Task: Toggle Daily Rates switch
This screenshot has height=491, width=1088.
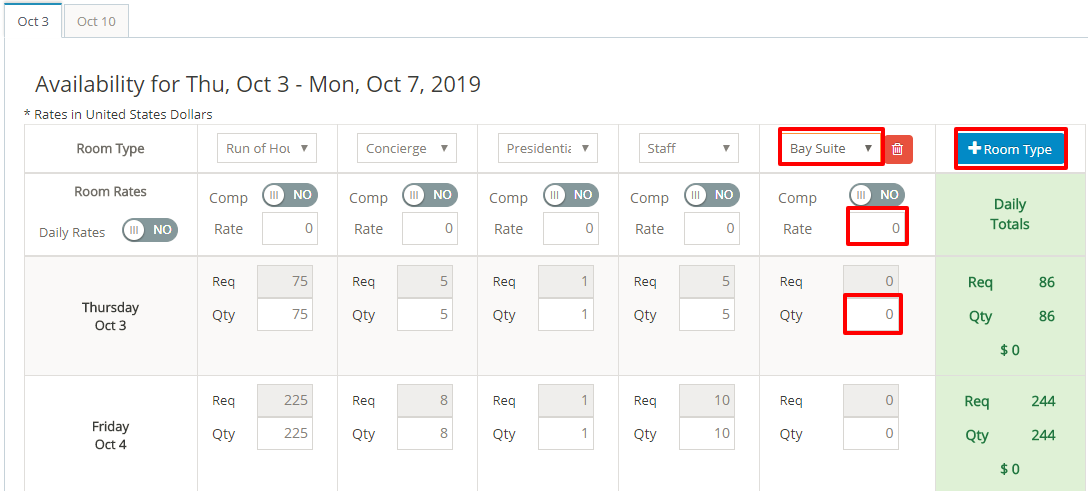Action: pos(149,230)
